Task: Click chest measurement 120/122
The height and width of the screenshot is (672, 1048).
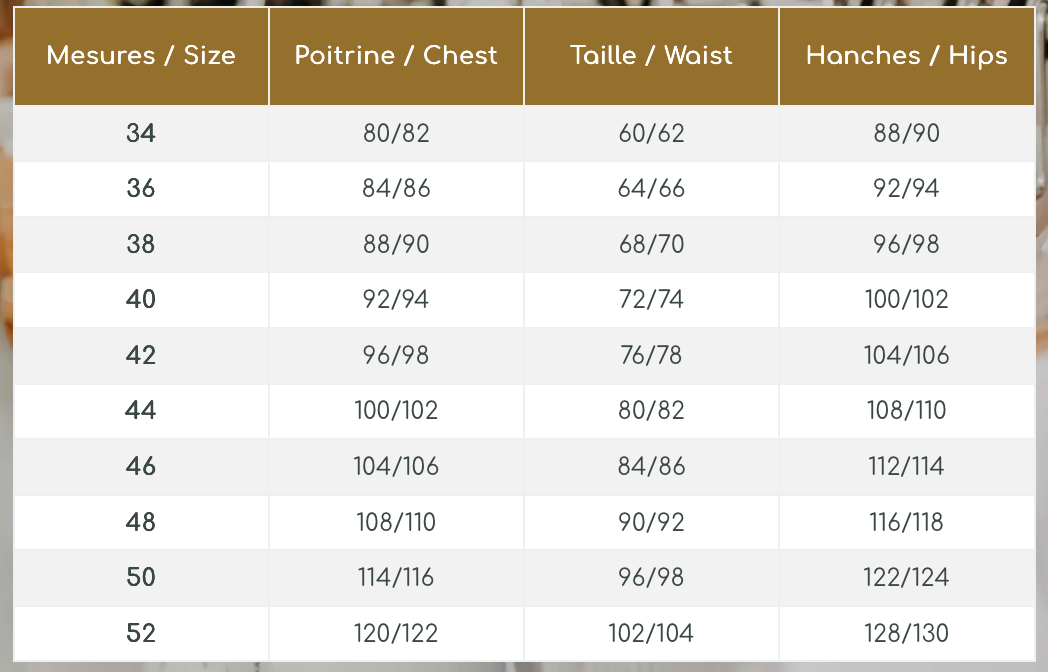Action: click(x=396, y=633)
